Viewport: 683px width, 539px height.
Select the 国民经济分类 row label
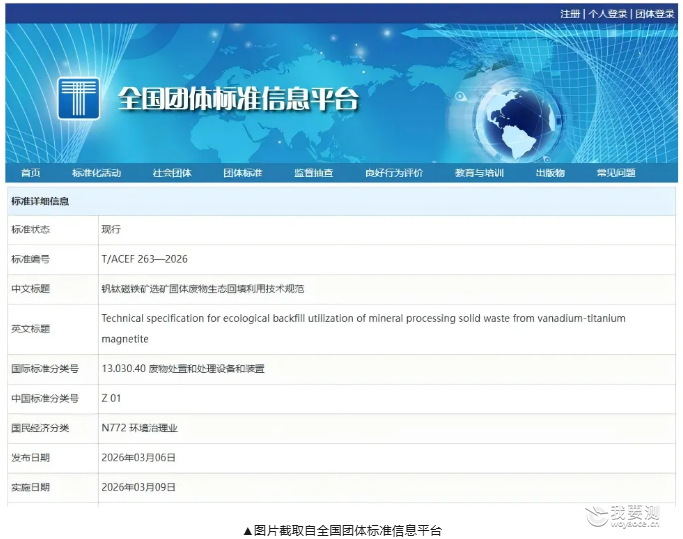[40, 428]
